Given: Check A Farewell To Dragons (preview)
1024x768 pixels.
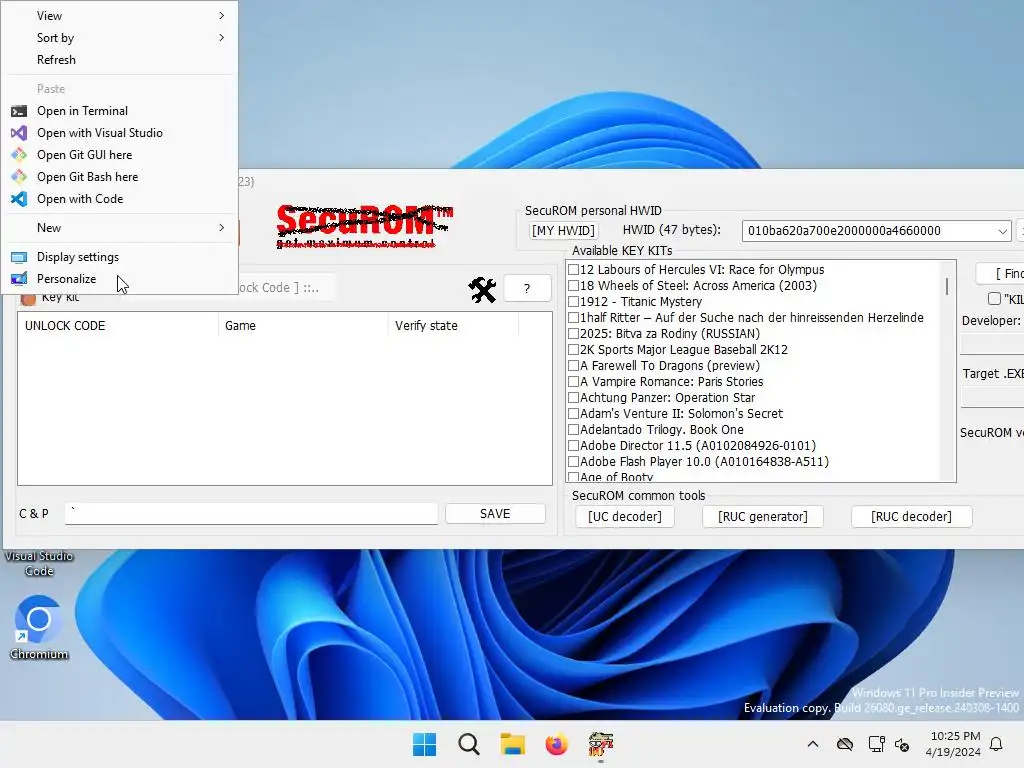Looking at the screenshot, I should [573, 366].
